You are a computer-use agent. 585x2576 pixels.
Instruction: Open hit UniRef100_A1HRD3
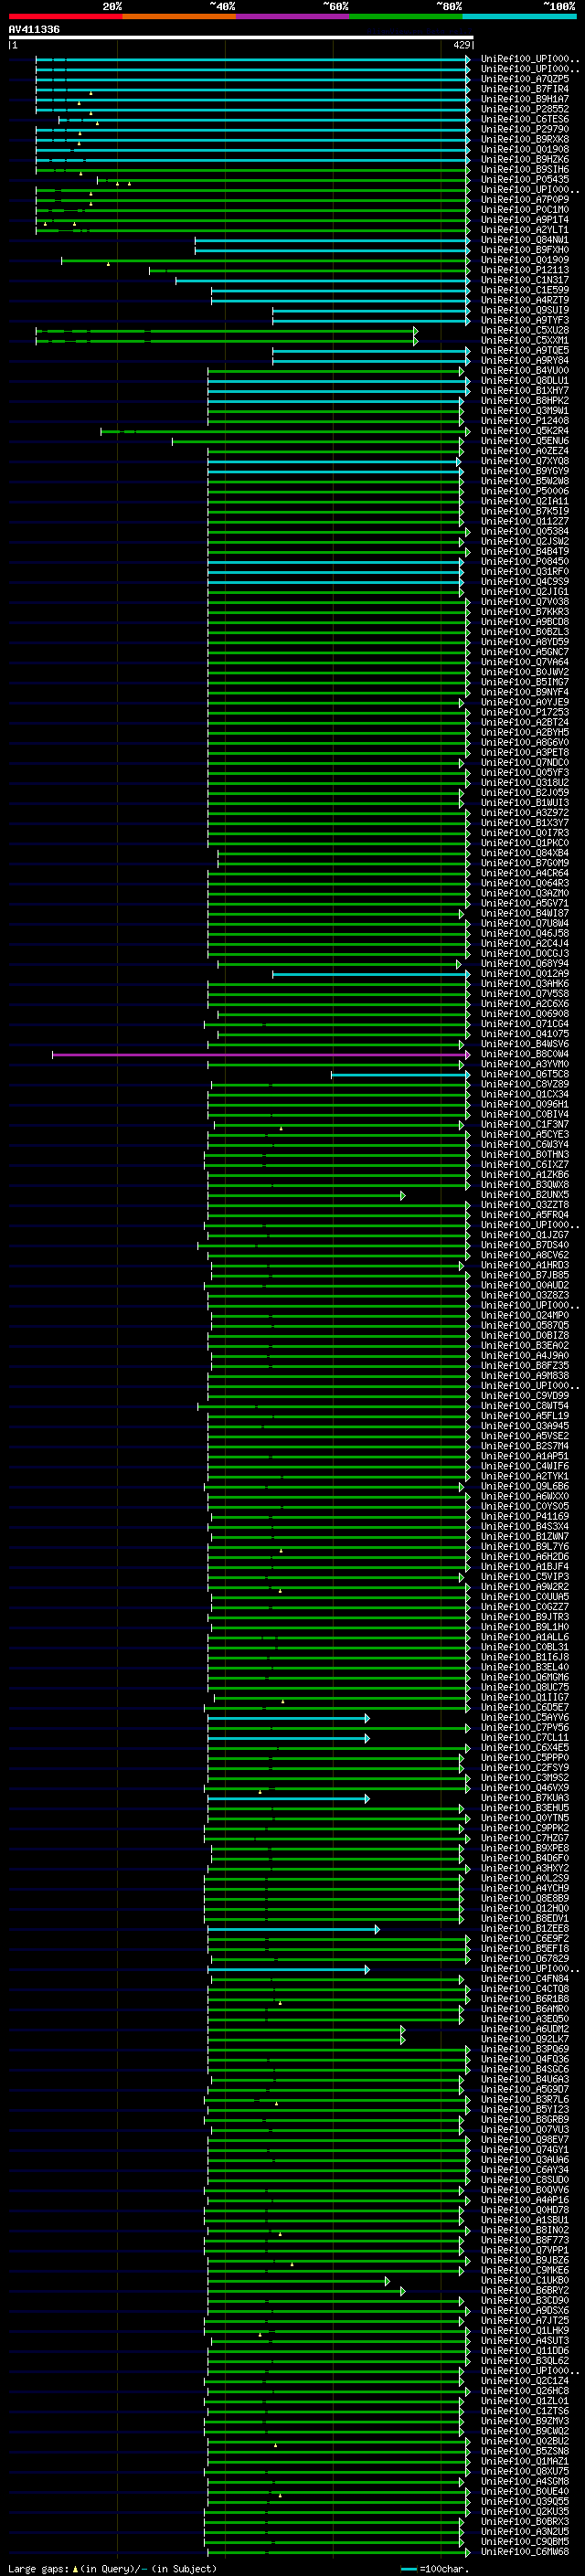525,1265
